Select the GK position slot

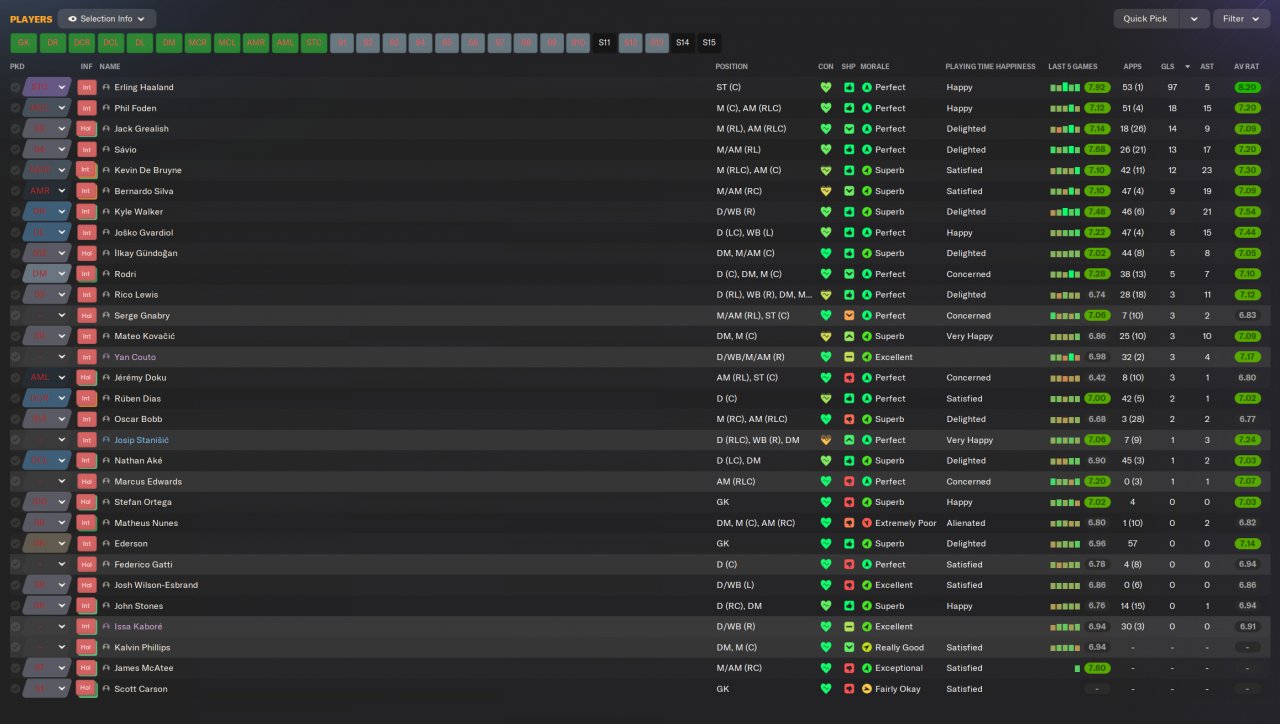23,43
